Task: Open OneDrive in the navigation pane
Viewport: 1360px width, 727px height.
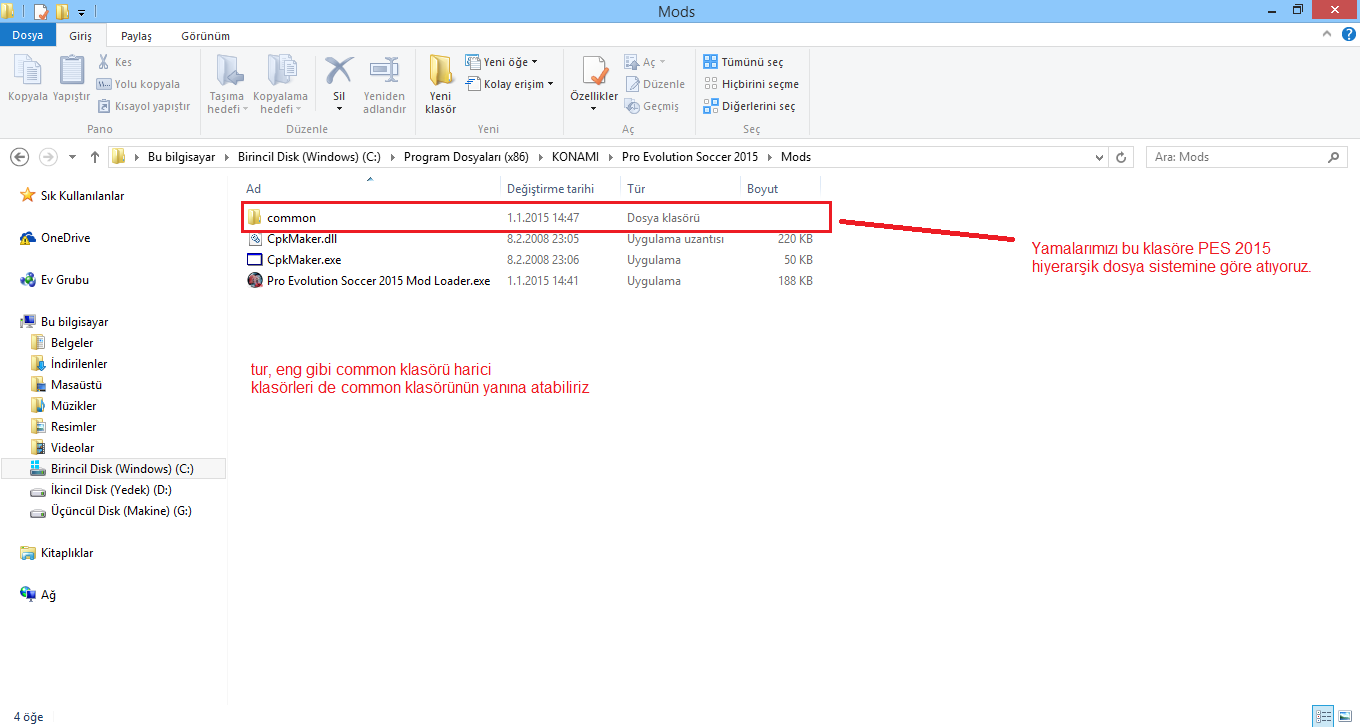Action: 55,238
